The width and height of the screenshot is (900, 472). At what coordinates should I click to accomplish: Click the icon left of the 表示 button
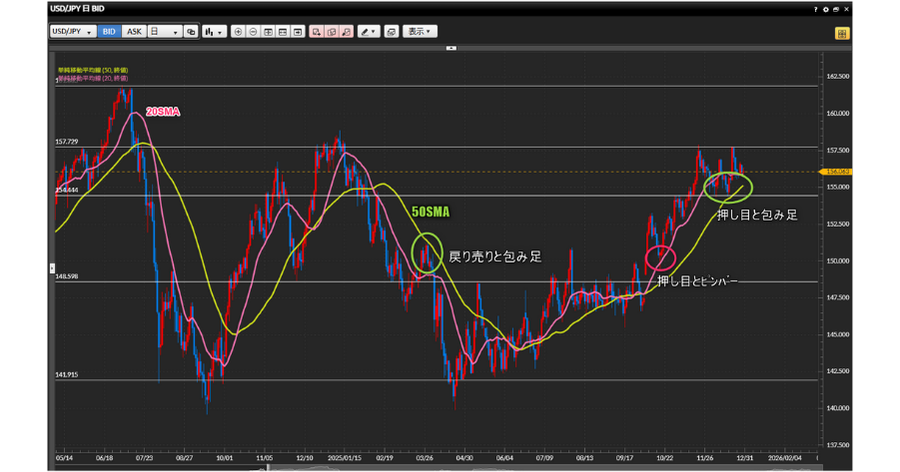click(x=391, y=32)
